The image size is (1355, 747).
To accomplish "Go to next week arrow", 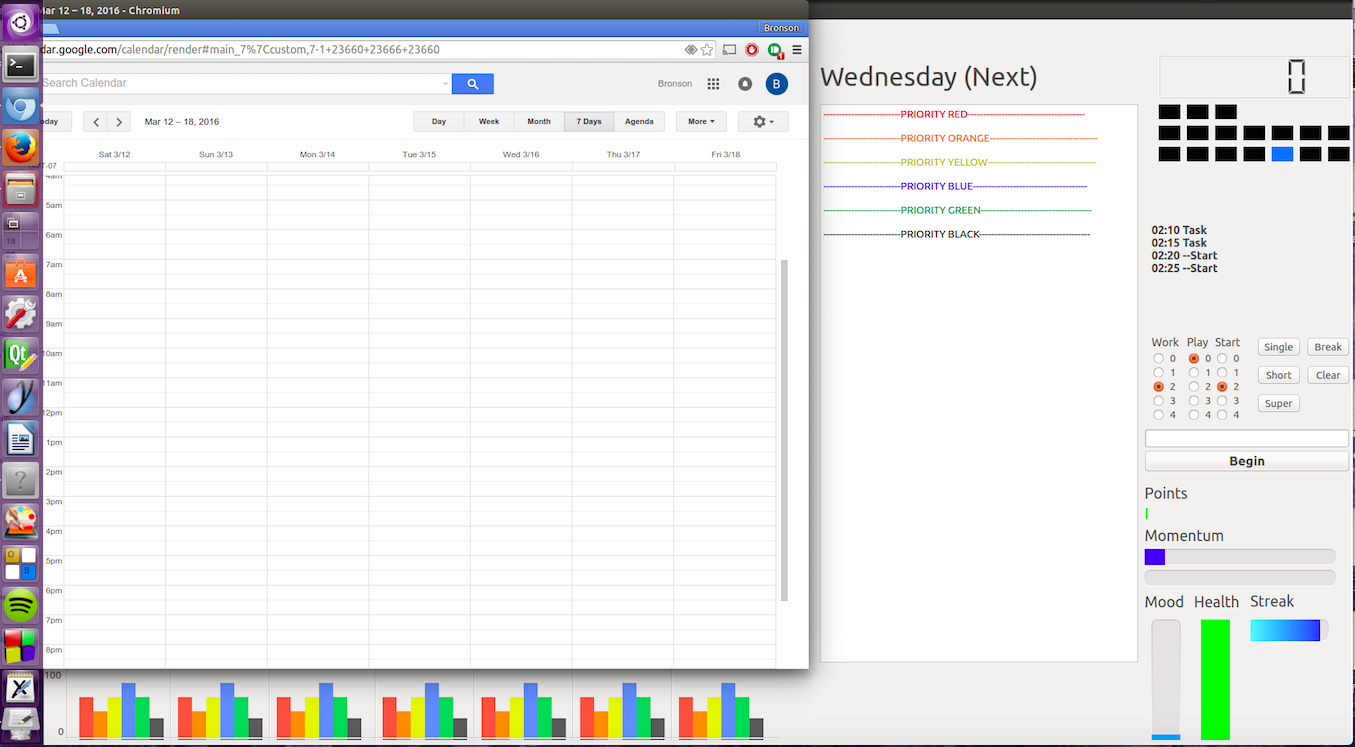I will [x=119, y=122].
